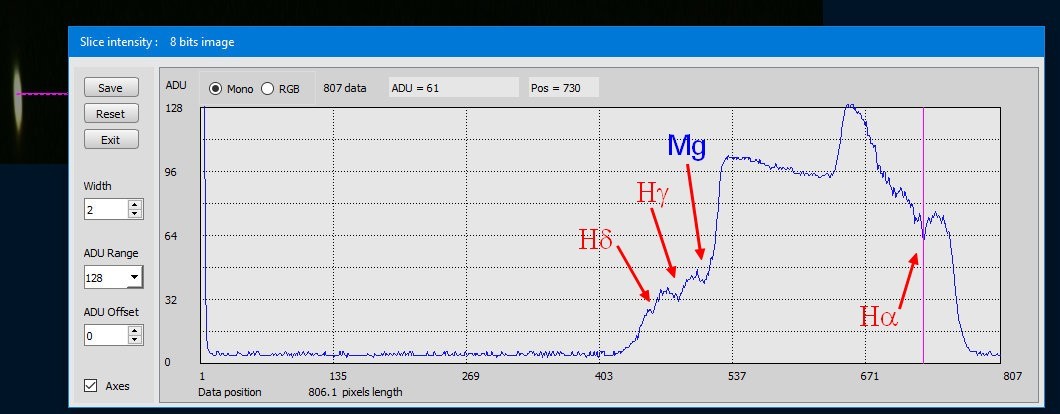
Task: Click the 671 x-axis tick label
Action: tap(869, 376)
